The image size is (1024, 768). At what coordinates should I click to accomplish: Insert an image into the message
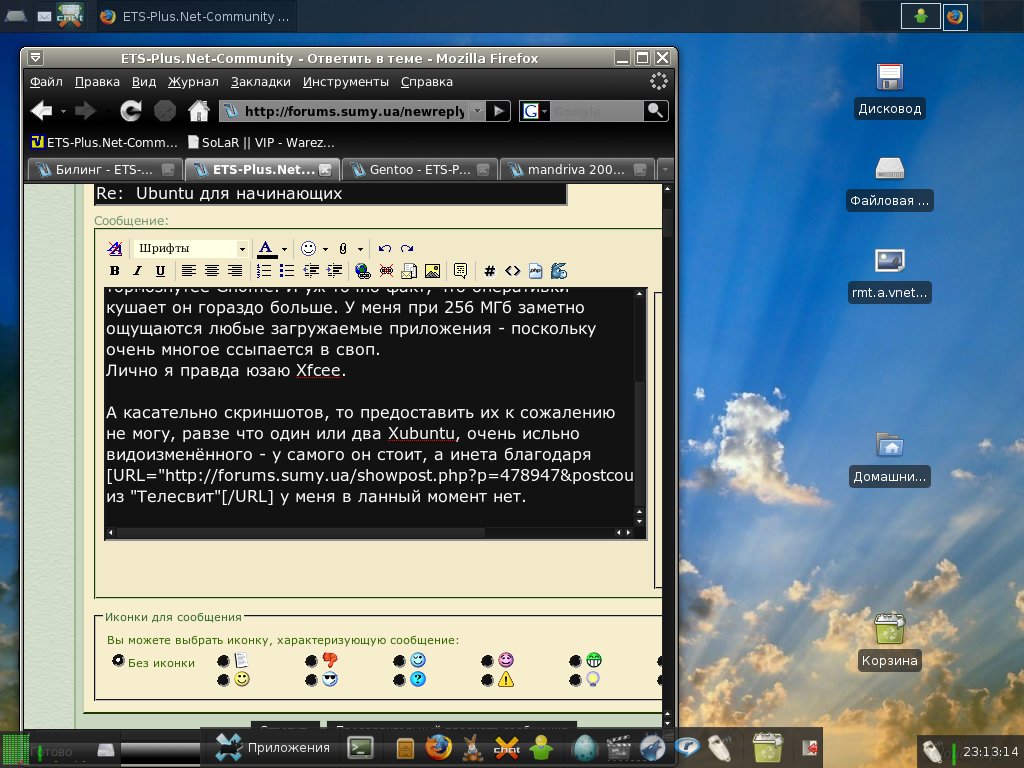coord(432,271)
